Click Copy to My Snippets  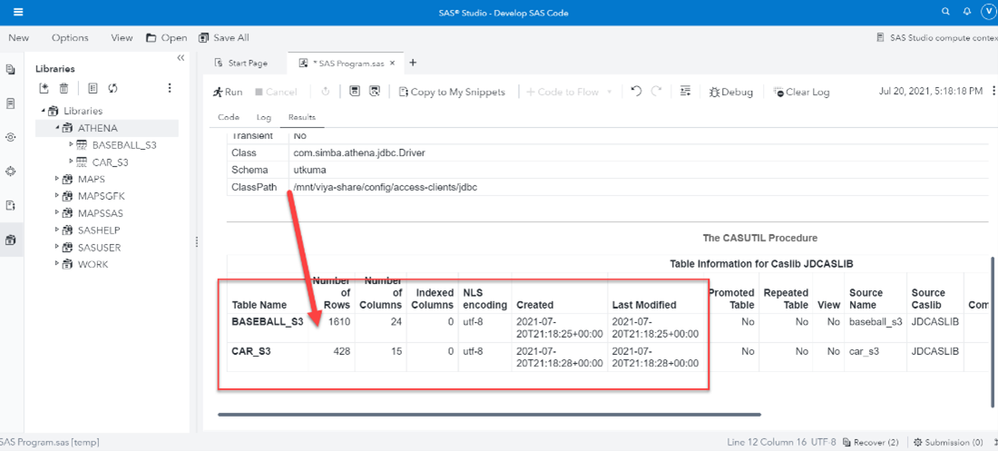click(x=452, y=92)
